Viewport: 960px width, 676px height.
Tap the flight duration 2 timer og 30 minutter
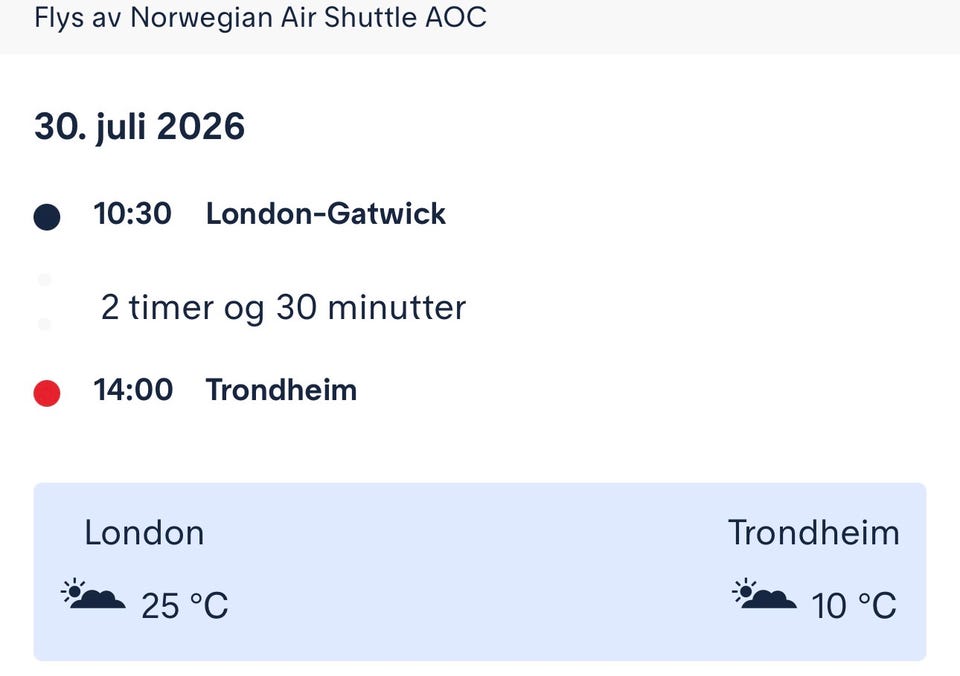tap(283, 308)
